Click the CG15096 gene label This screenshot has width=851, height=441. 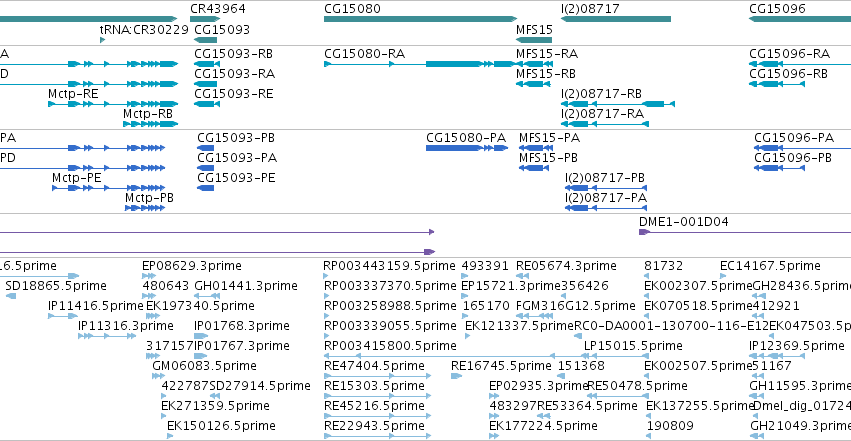777,9
